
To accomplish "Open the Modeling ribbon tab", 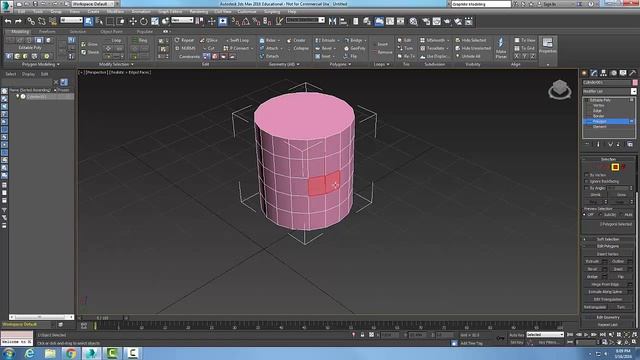I will (19, 31).
